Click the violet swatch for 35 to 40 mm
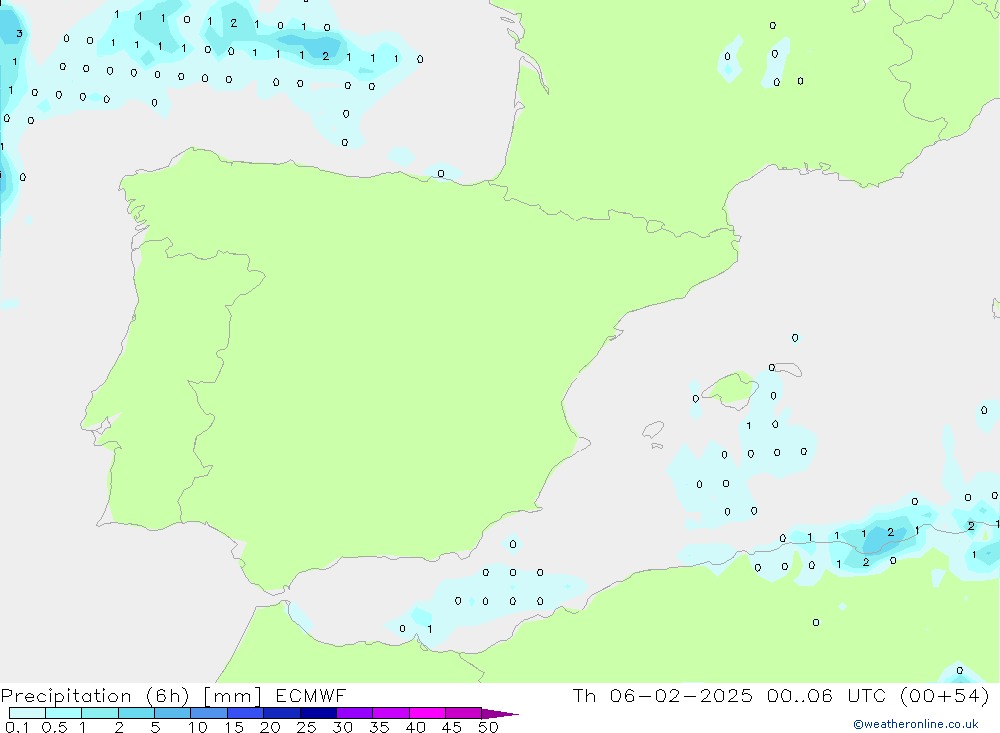 (x=391, y=713)
